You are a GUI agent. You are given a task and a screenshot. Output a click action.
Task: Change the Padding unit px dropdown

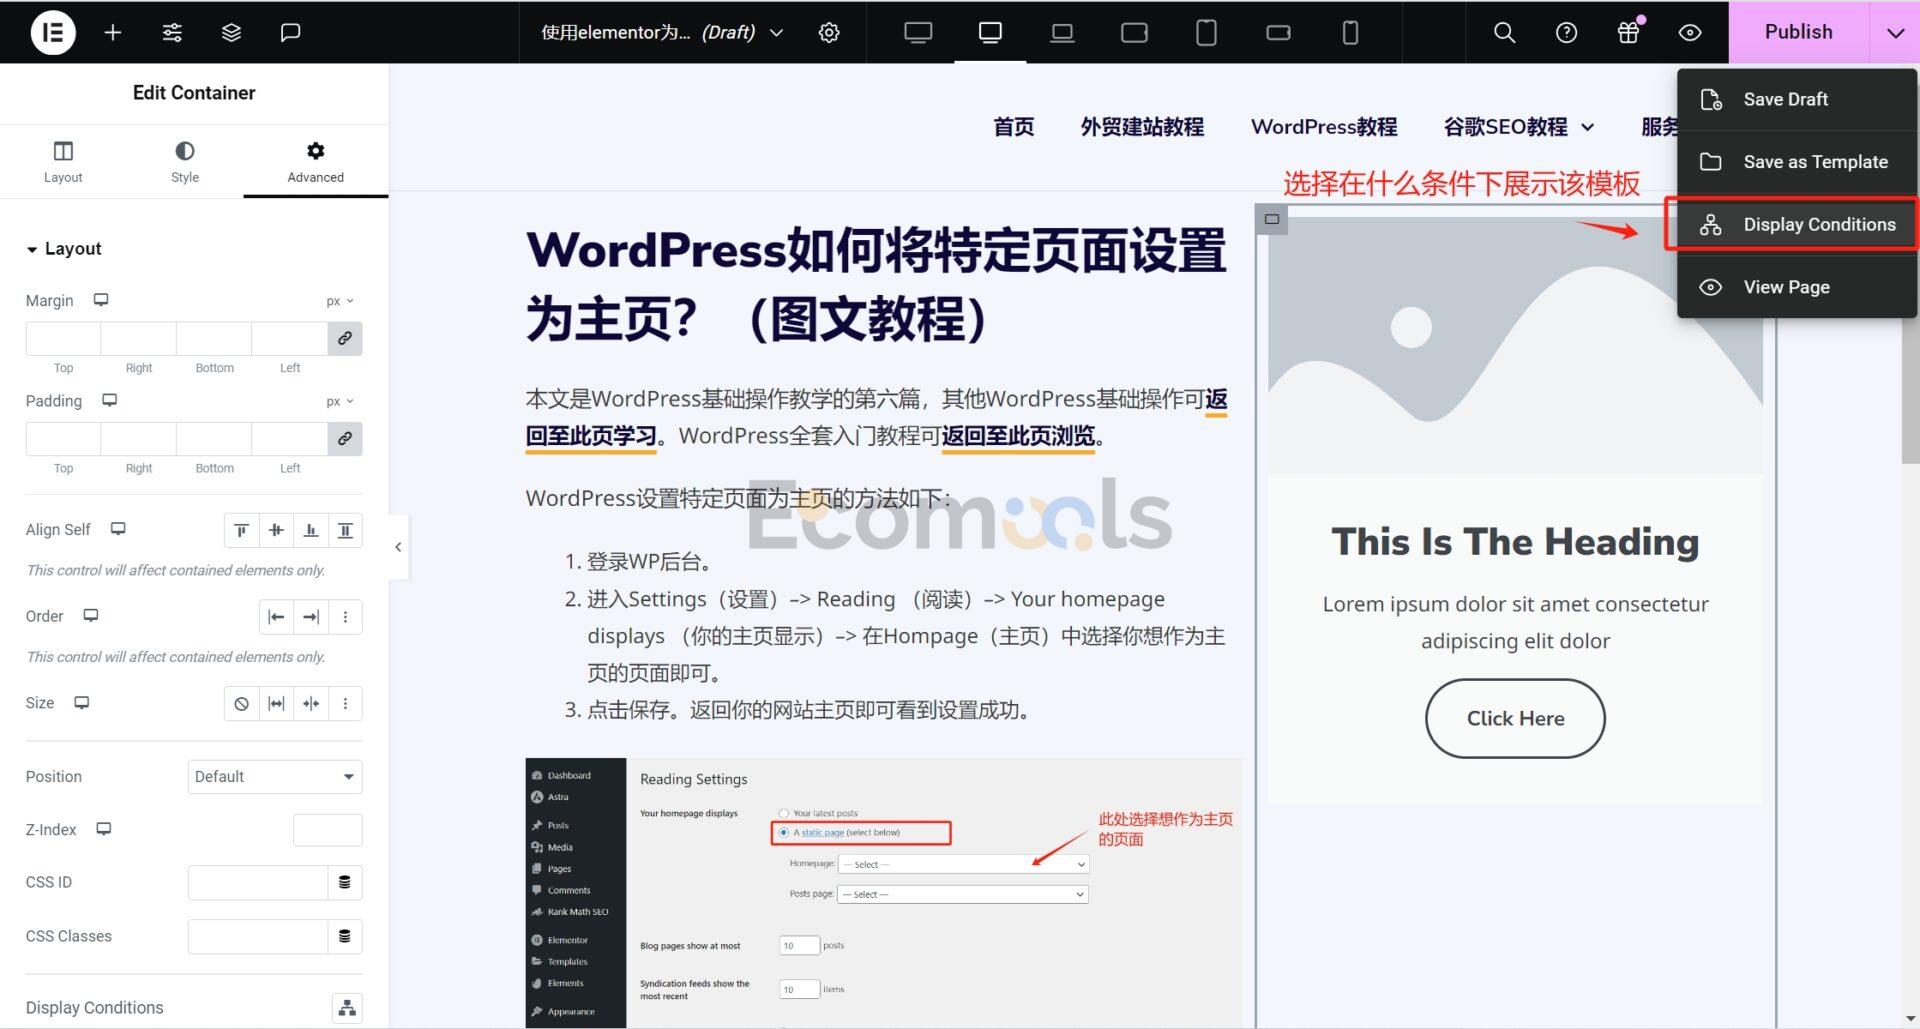tap(339, 401)
